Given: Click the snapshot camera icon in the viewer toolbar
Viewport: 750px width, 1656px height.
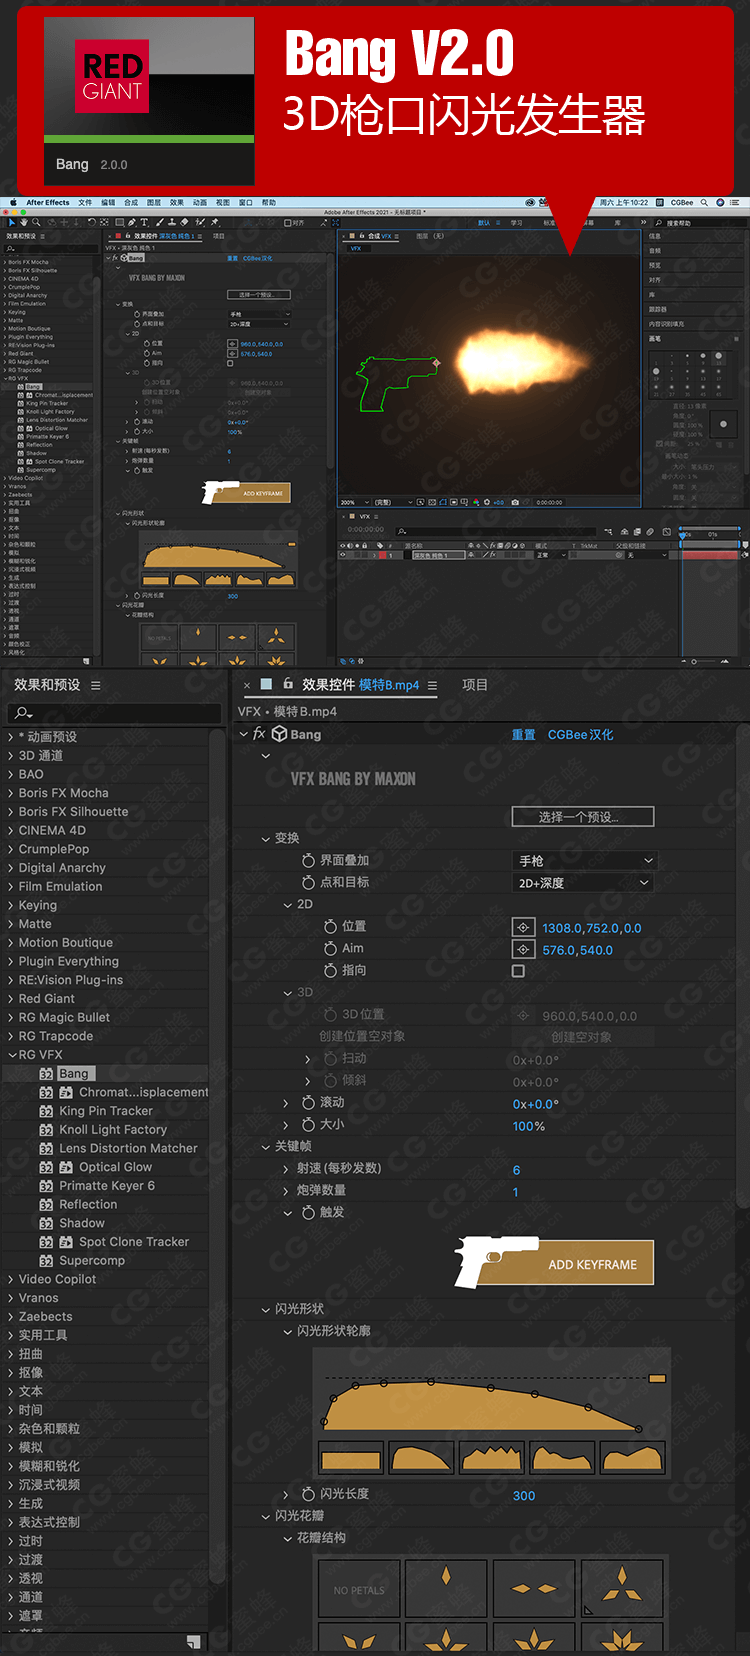Looking at the screenshot, I should point(515,502).
